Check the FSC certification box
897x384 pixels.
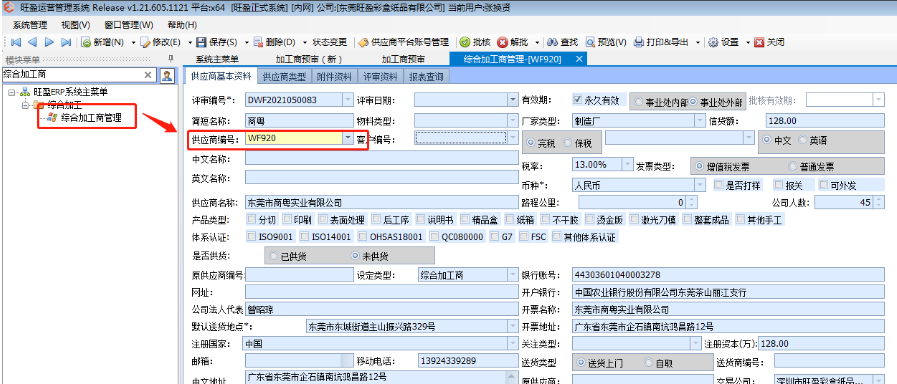coord(523,236)
